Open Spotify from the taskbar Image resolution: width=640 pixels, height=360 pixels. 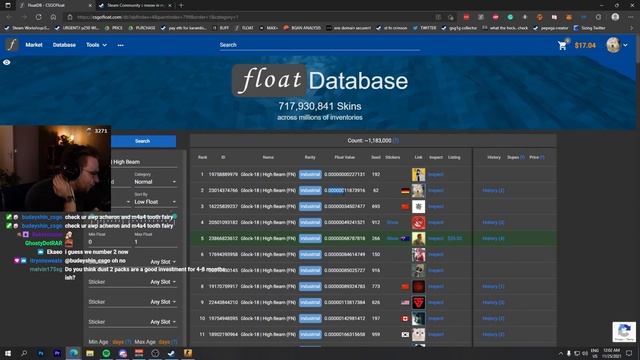coord(107,353)
